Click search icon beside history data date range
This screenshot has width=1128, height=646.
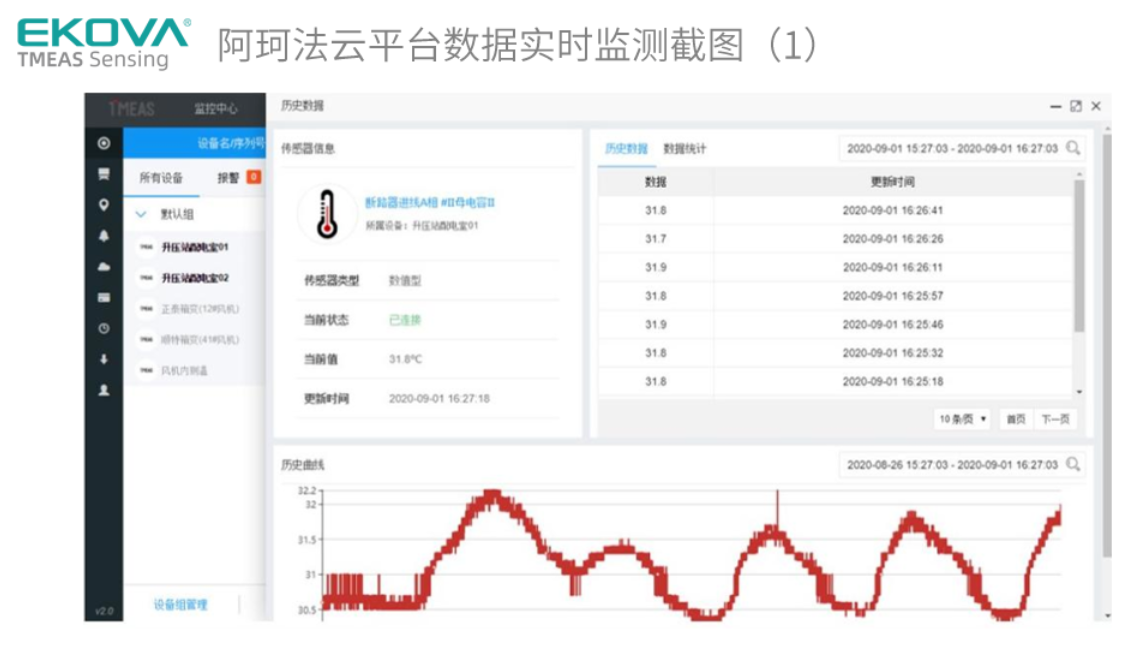pyautogui.click(x=1073, y=148)
